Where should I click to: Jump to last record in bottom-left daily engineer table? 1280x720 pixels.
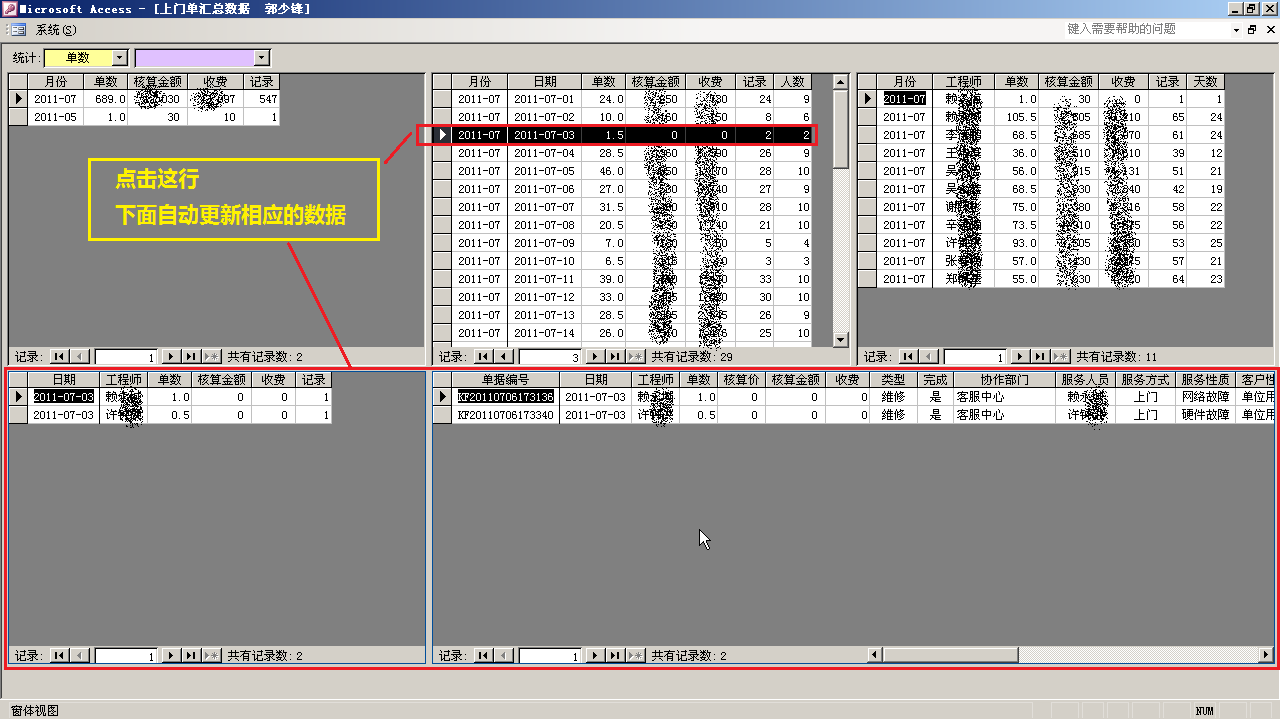click(x=189, y=656)
